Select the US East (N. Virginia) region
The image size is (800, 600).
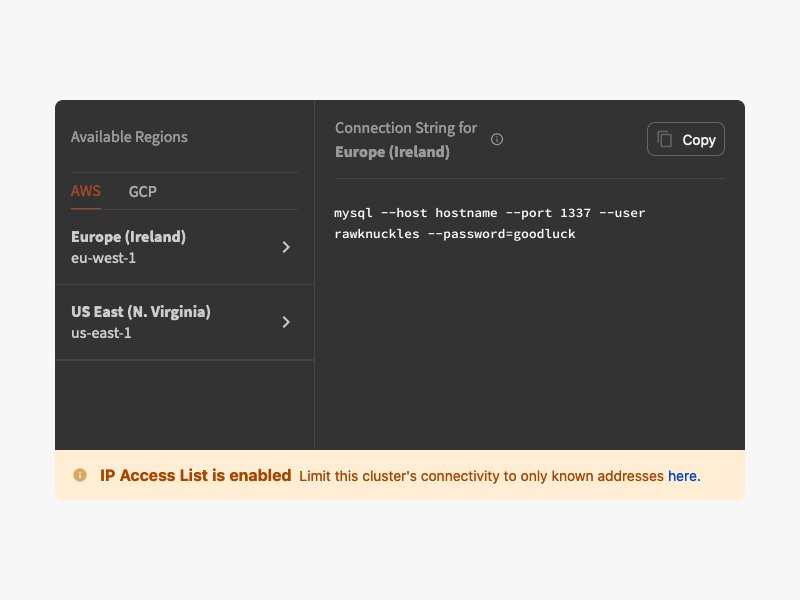pos(185,322)
